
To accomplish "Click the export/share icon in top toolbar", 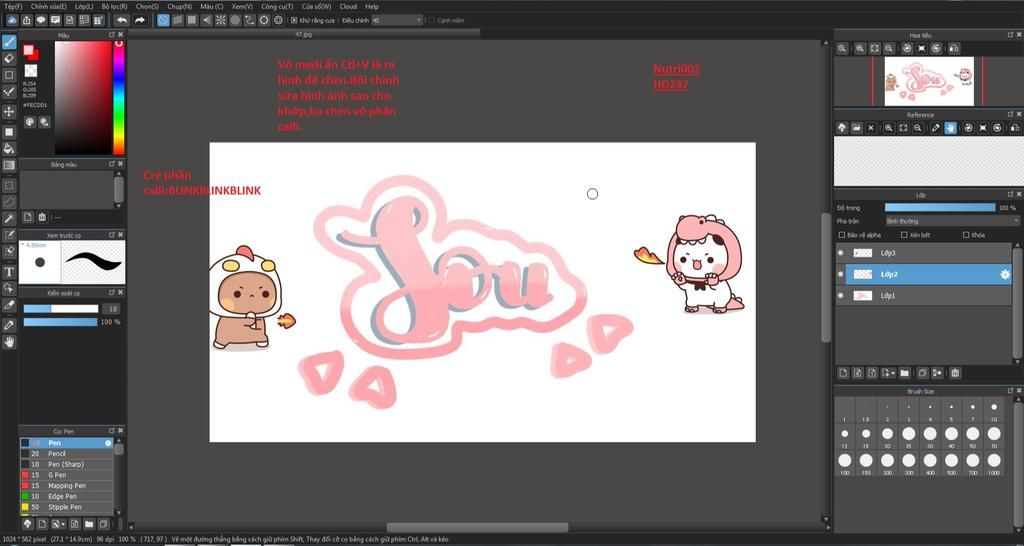I will 27,20.
